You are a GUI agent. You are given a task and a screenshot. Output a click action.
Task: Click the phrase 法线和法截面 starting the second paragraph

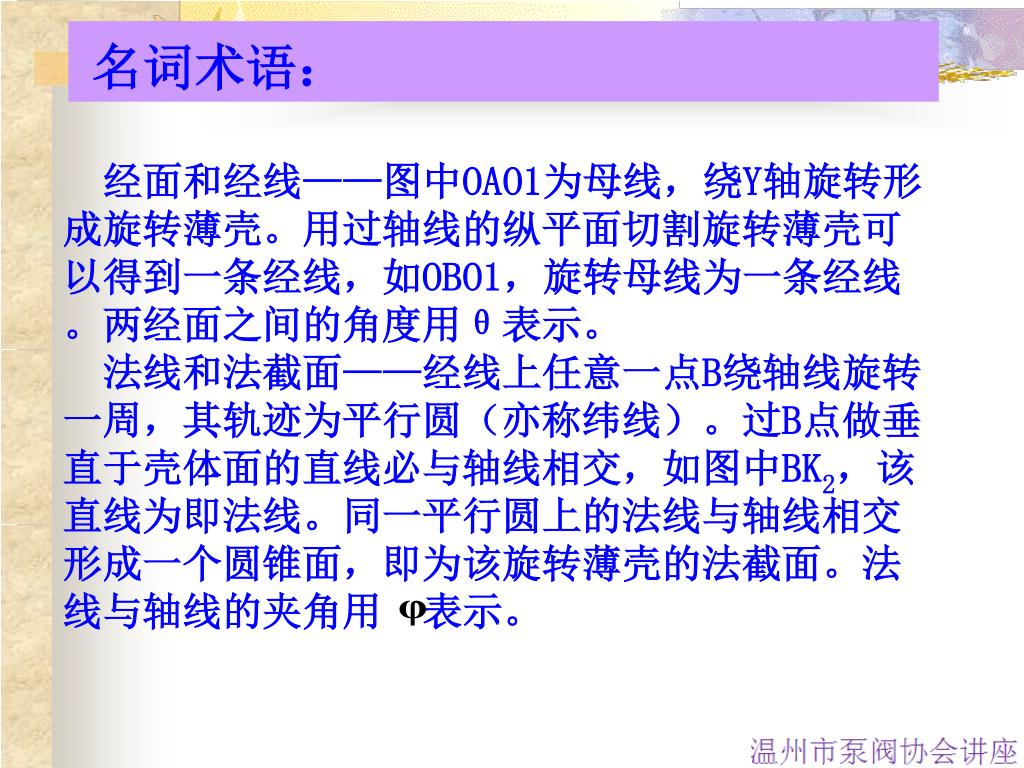pos(222,372)
